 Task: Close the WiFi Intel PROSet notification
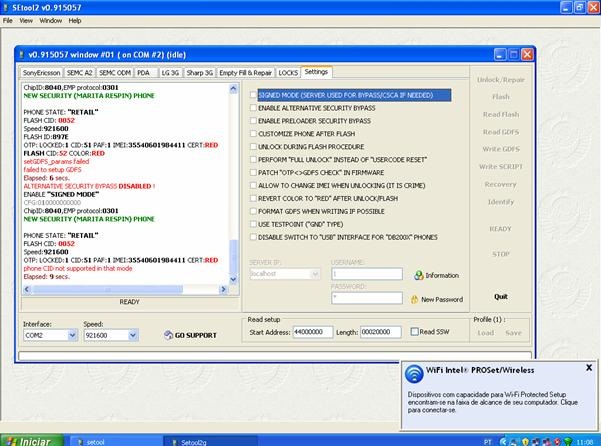click(x=589, y=367)
